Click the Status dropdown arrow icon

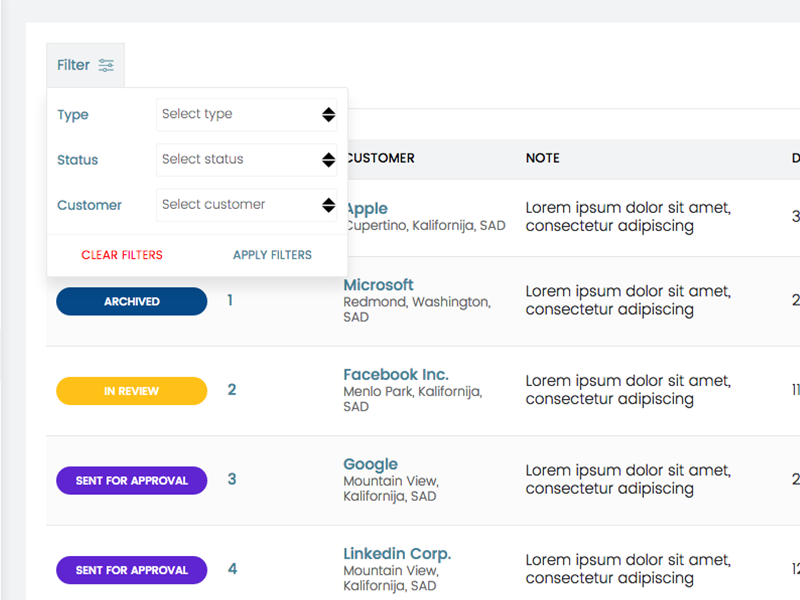coord(328,159)
